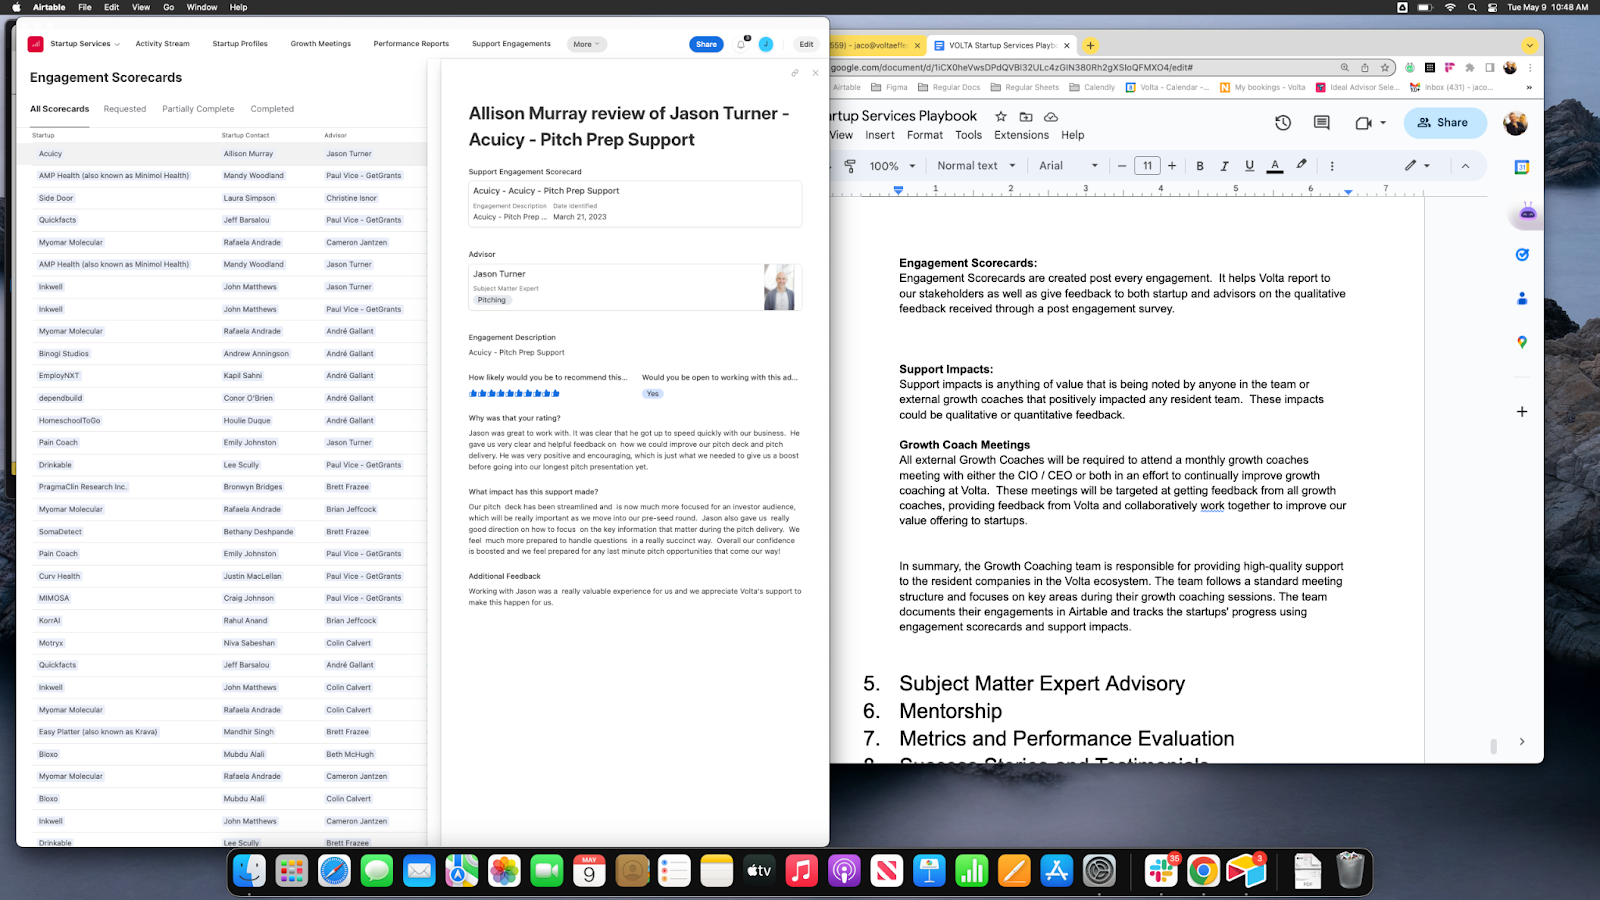Open Google Contacts in the Docs side panel
The height and width of the screenshot is (900, 1600).
coord(1522,298)
